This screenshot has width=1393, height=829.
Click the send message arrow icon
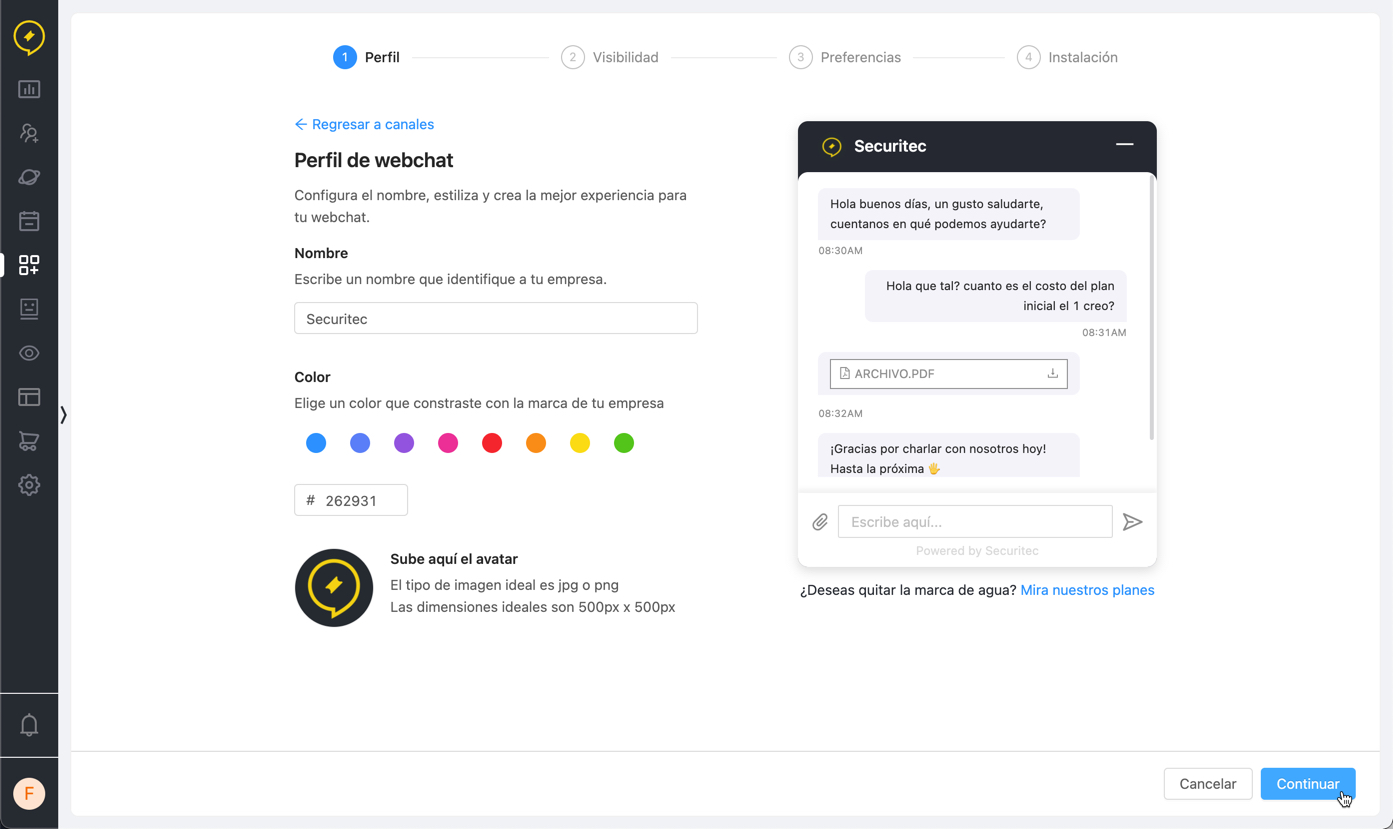point(1132,522)
